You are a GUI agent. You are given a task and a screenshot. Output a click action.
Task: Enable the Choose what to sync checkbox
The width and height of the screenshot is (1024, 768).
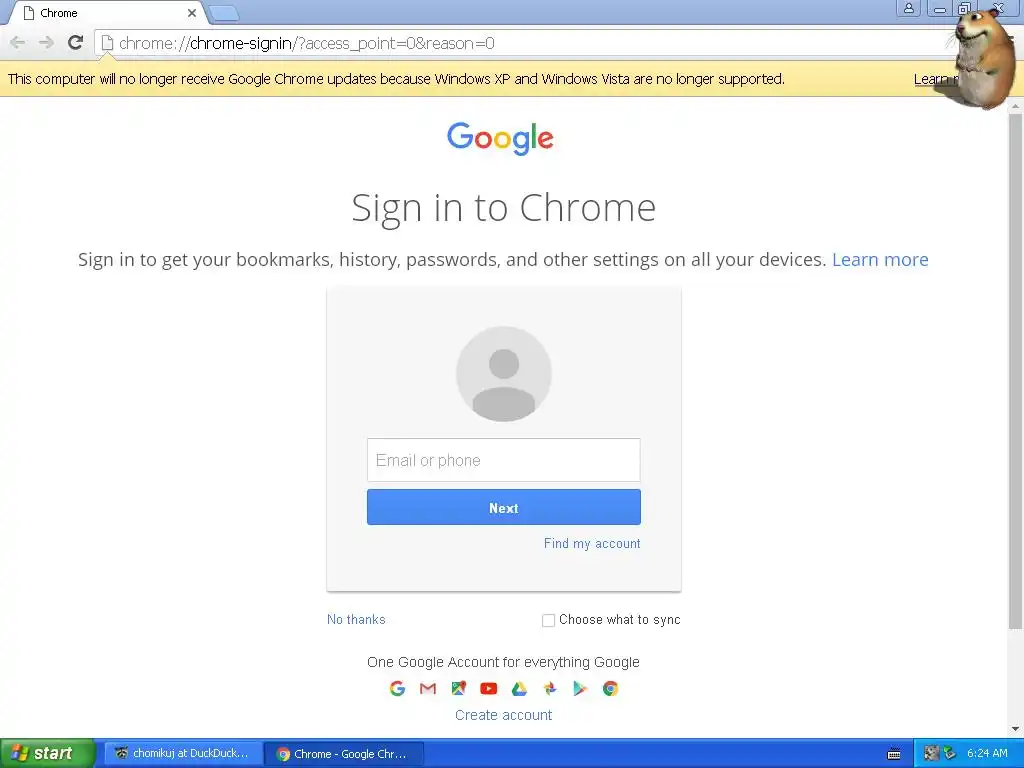pos(549,620)
